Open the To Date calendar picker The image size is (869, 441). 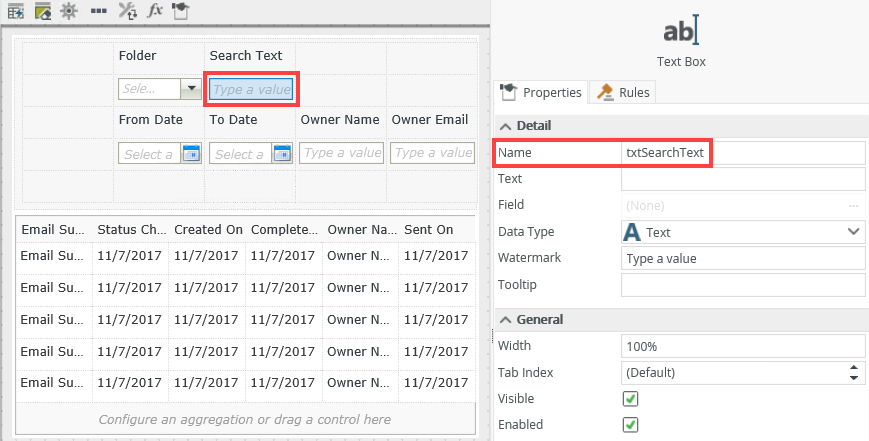[x=282, y=154]
